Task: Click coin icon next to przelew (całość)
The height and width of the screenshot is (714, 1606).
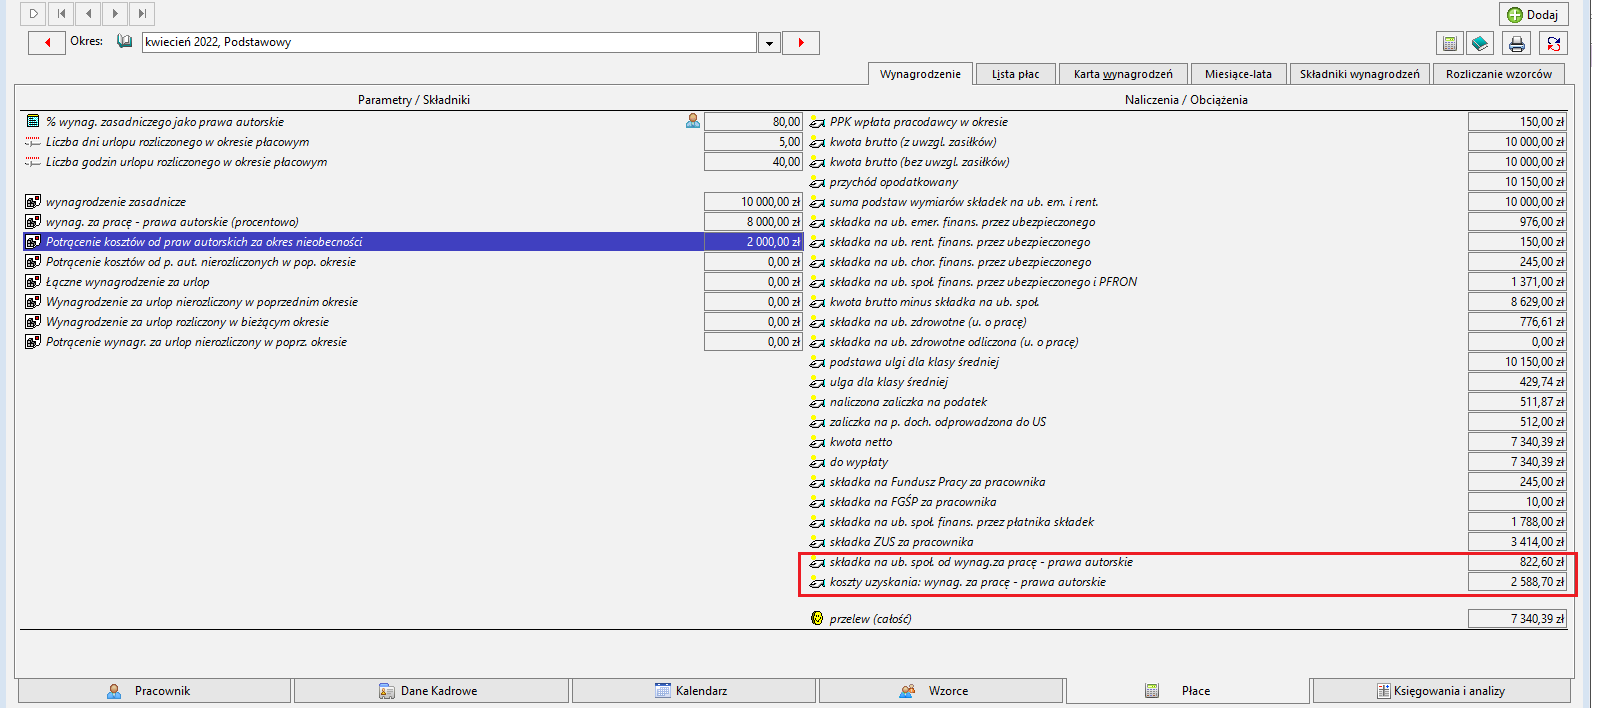Action: click(x=817, y=618)
